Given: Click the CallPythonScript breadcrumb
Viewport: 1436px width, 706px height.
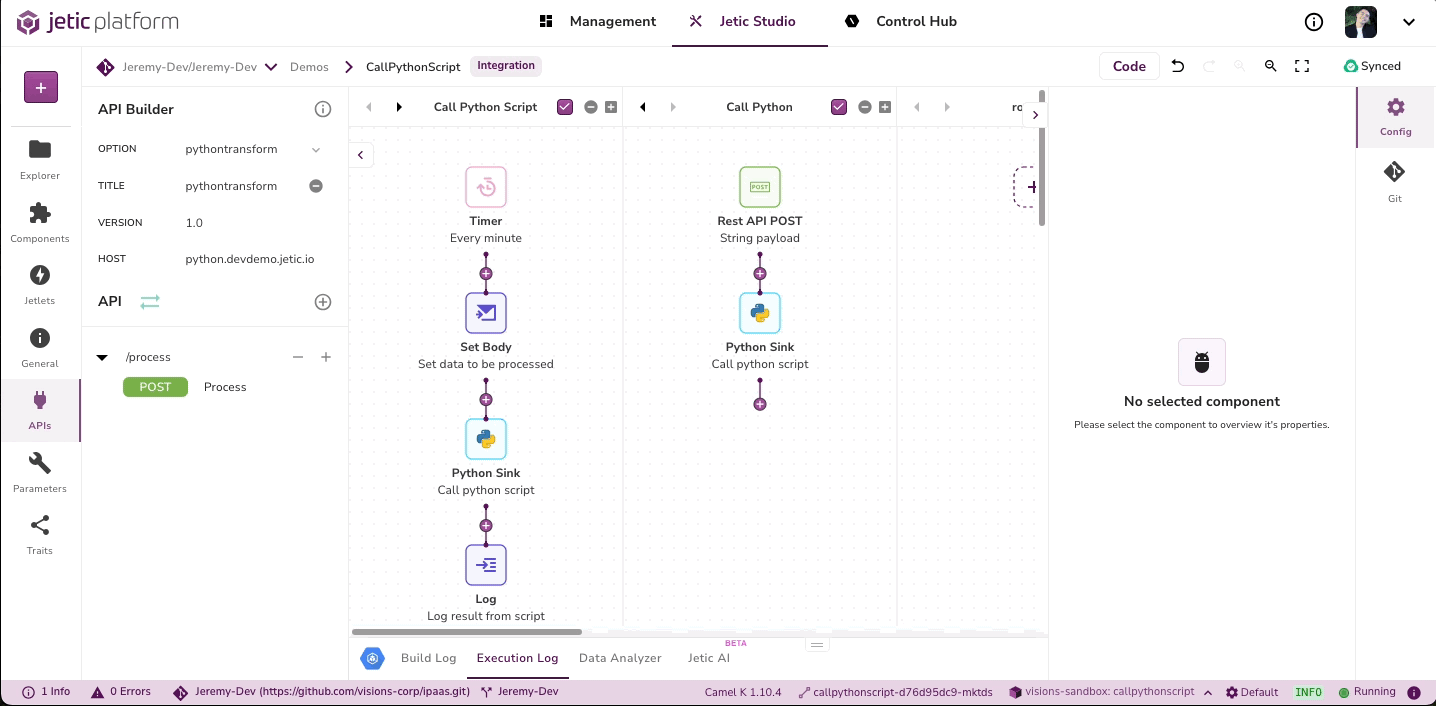Looking at the screenshot, I should pyautogui.click(x=413, y=67).
